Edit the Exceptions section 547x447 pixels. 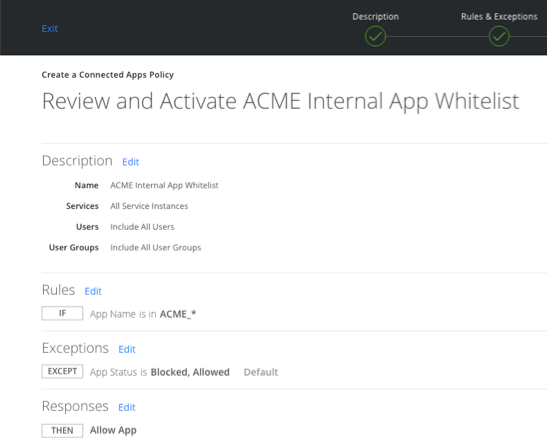(x=127, y=349)
